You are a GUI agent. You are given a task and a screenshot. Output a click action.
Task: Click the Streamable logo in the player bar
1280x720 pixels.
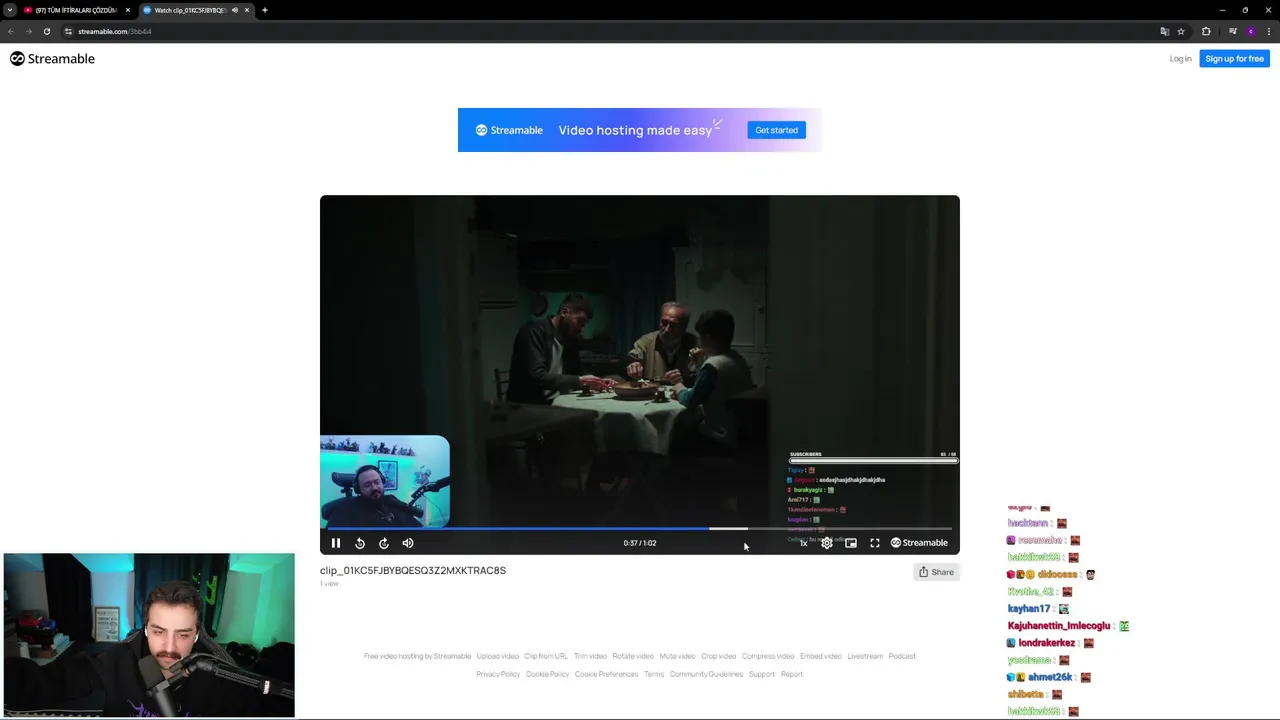click(x=919, y=543)
